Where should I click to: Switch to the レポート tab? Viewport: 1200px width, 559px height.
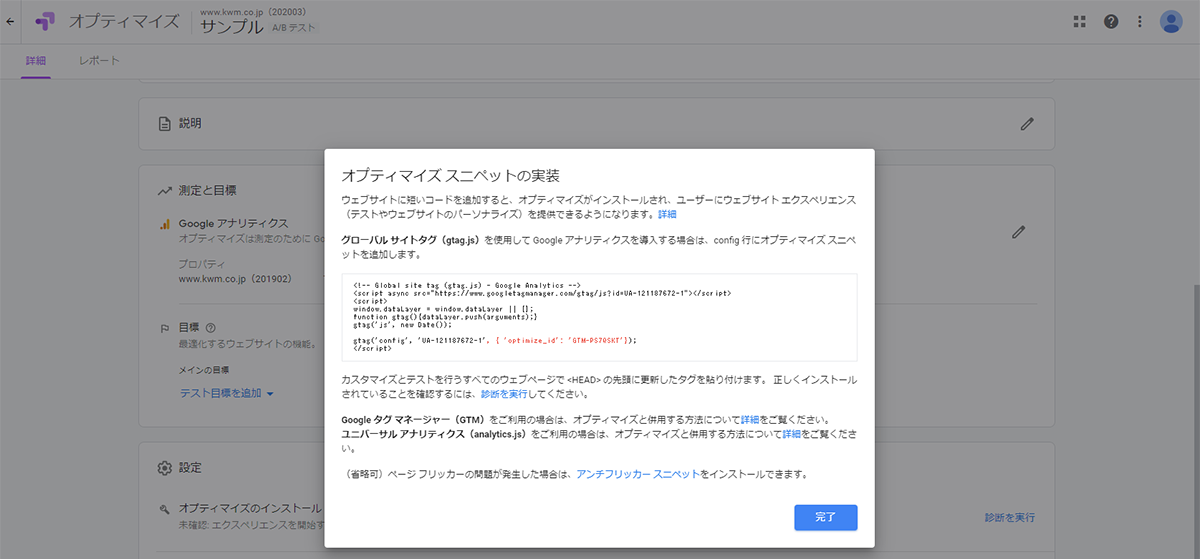[x=99, y=61]
